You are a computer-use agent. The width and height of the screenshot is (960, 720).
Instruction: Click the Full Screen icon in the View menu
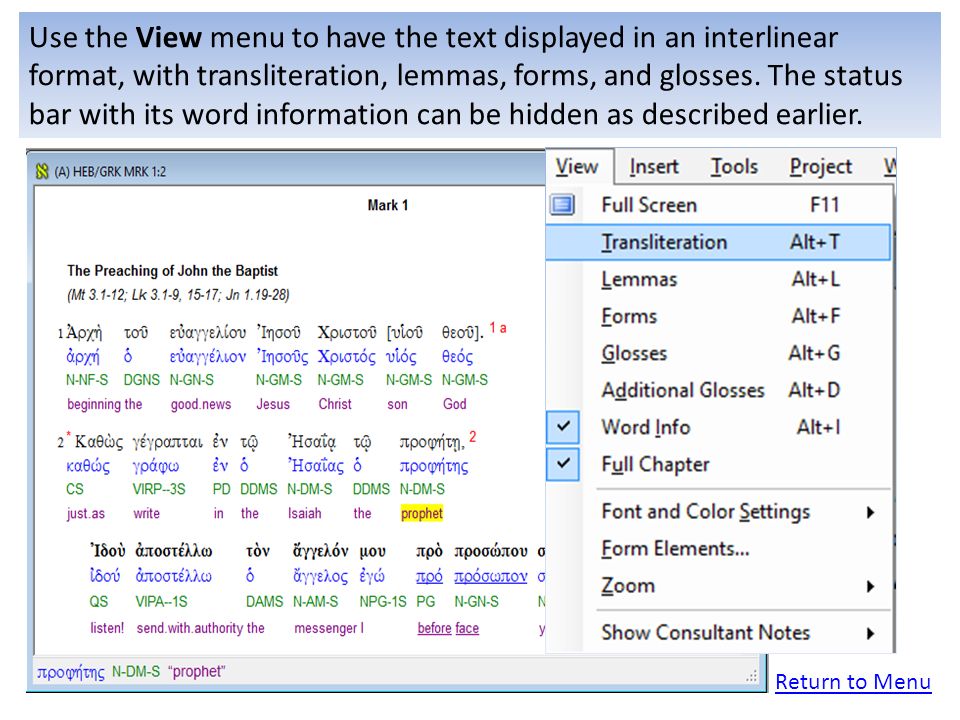point(563,204)
